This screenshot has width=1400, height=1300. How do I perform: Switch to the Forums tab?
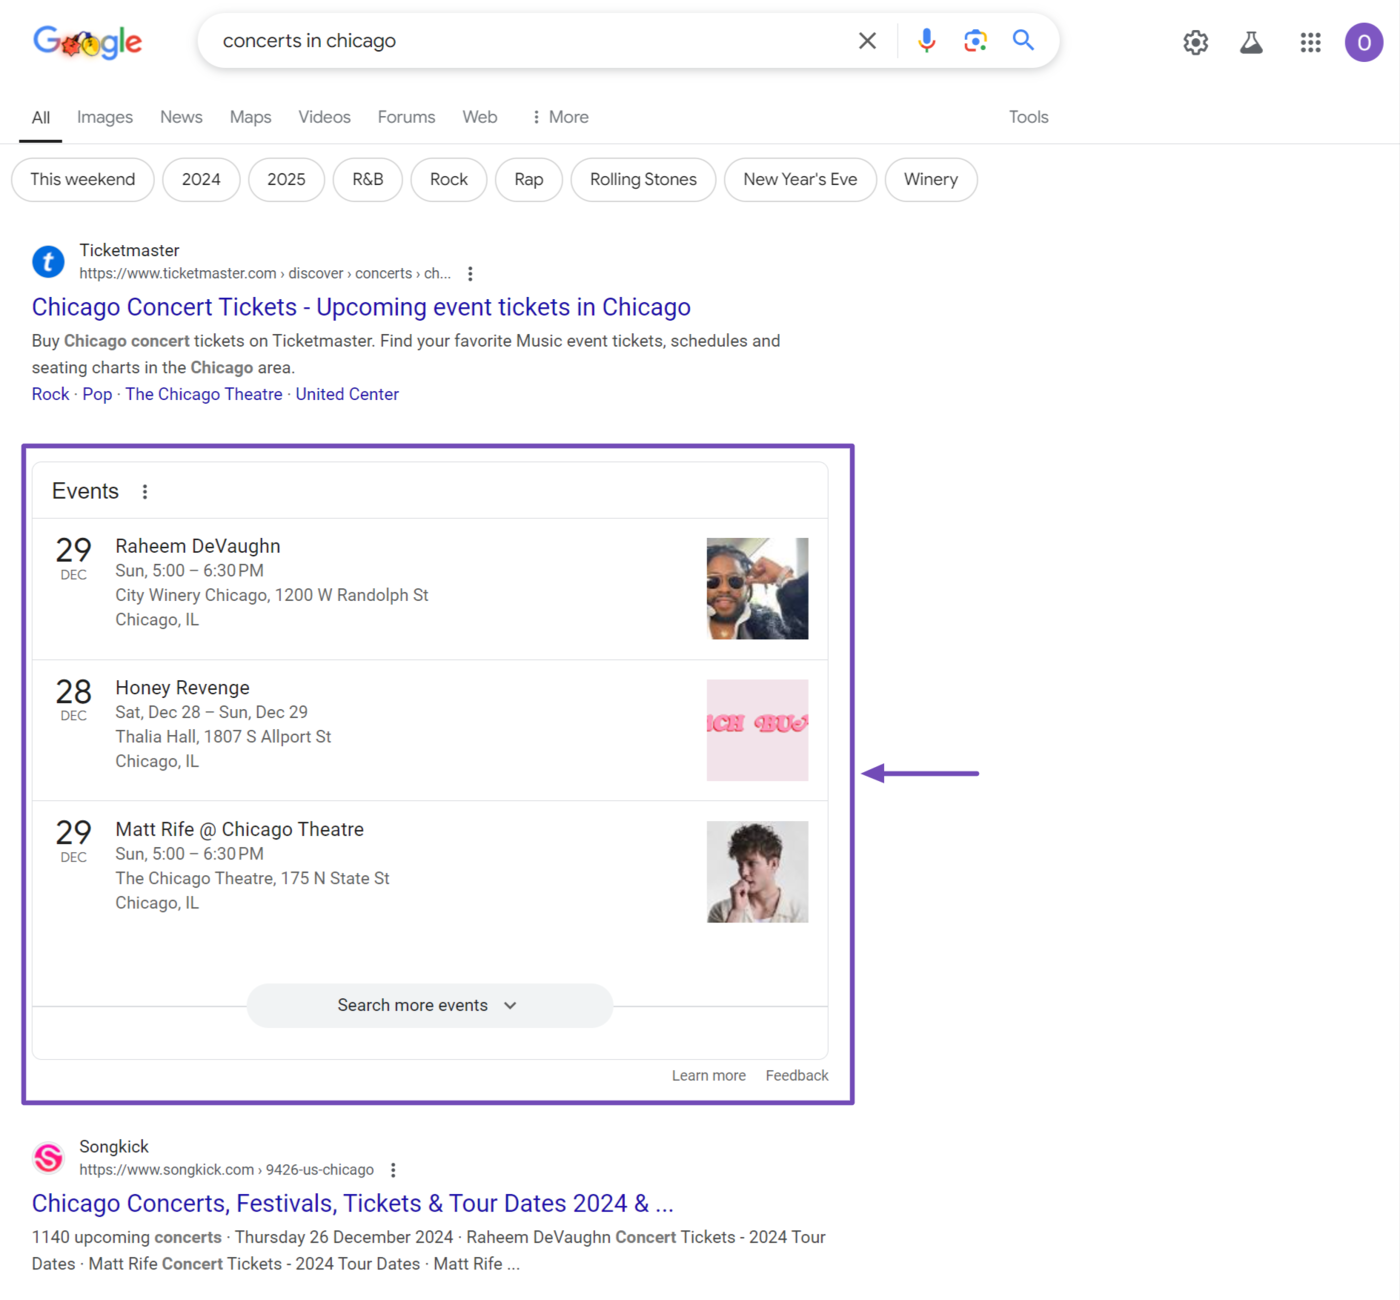click(x=406, y=117)
